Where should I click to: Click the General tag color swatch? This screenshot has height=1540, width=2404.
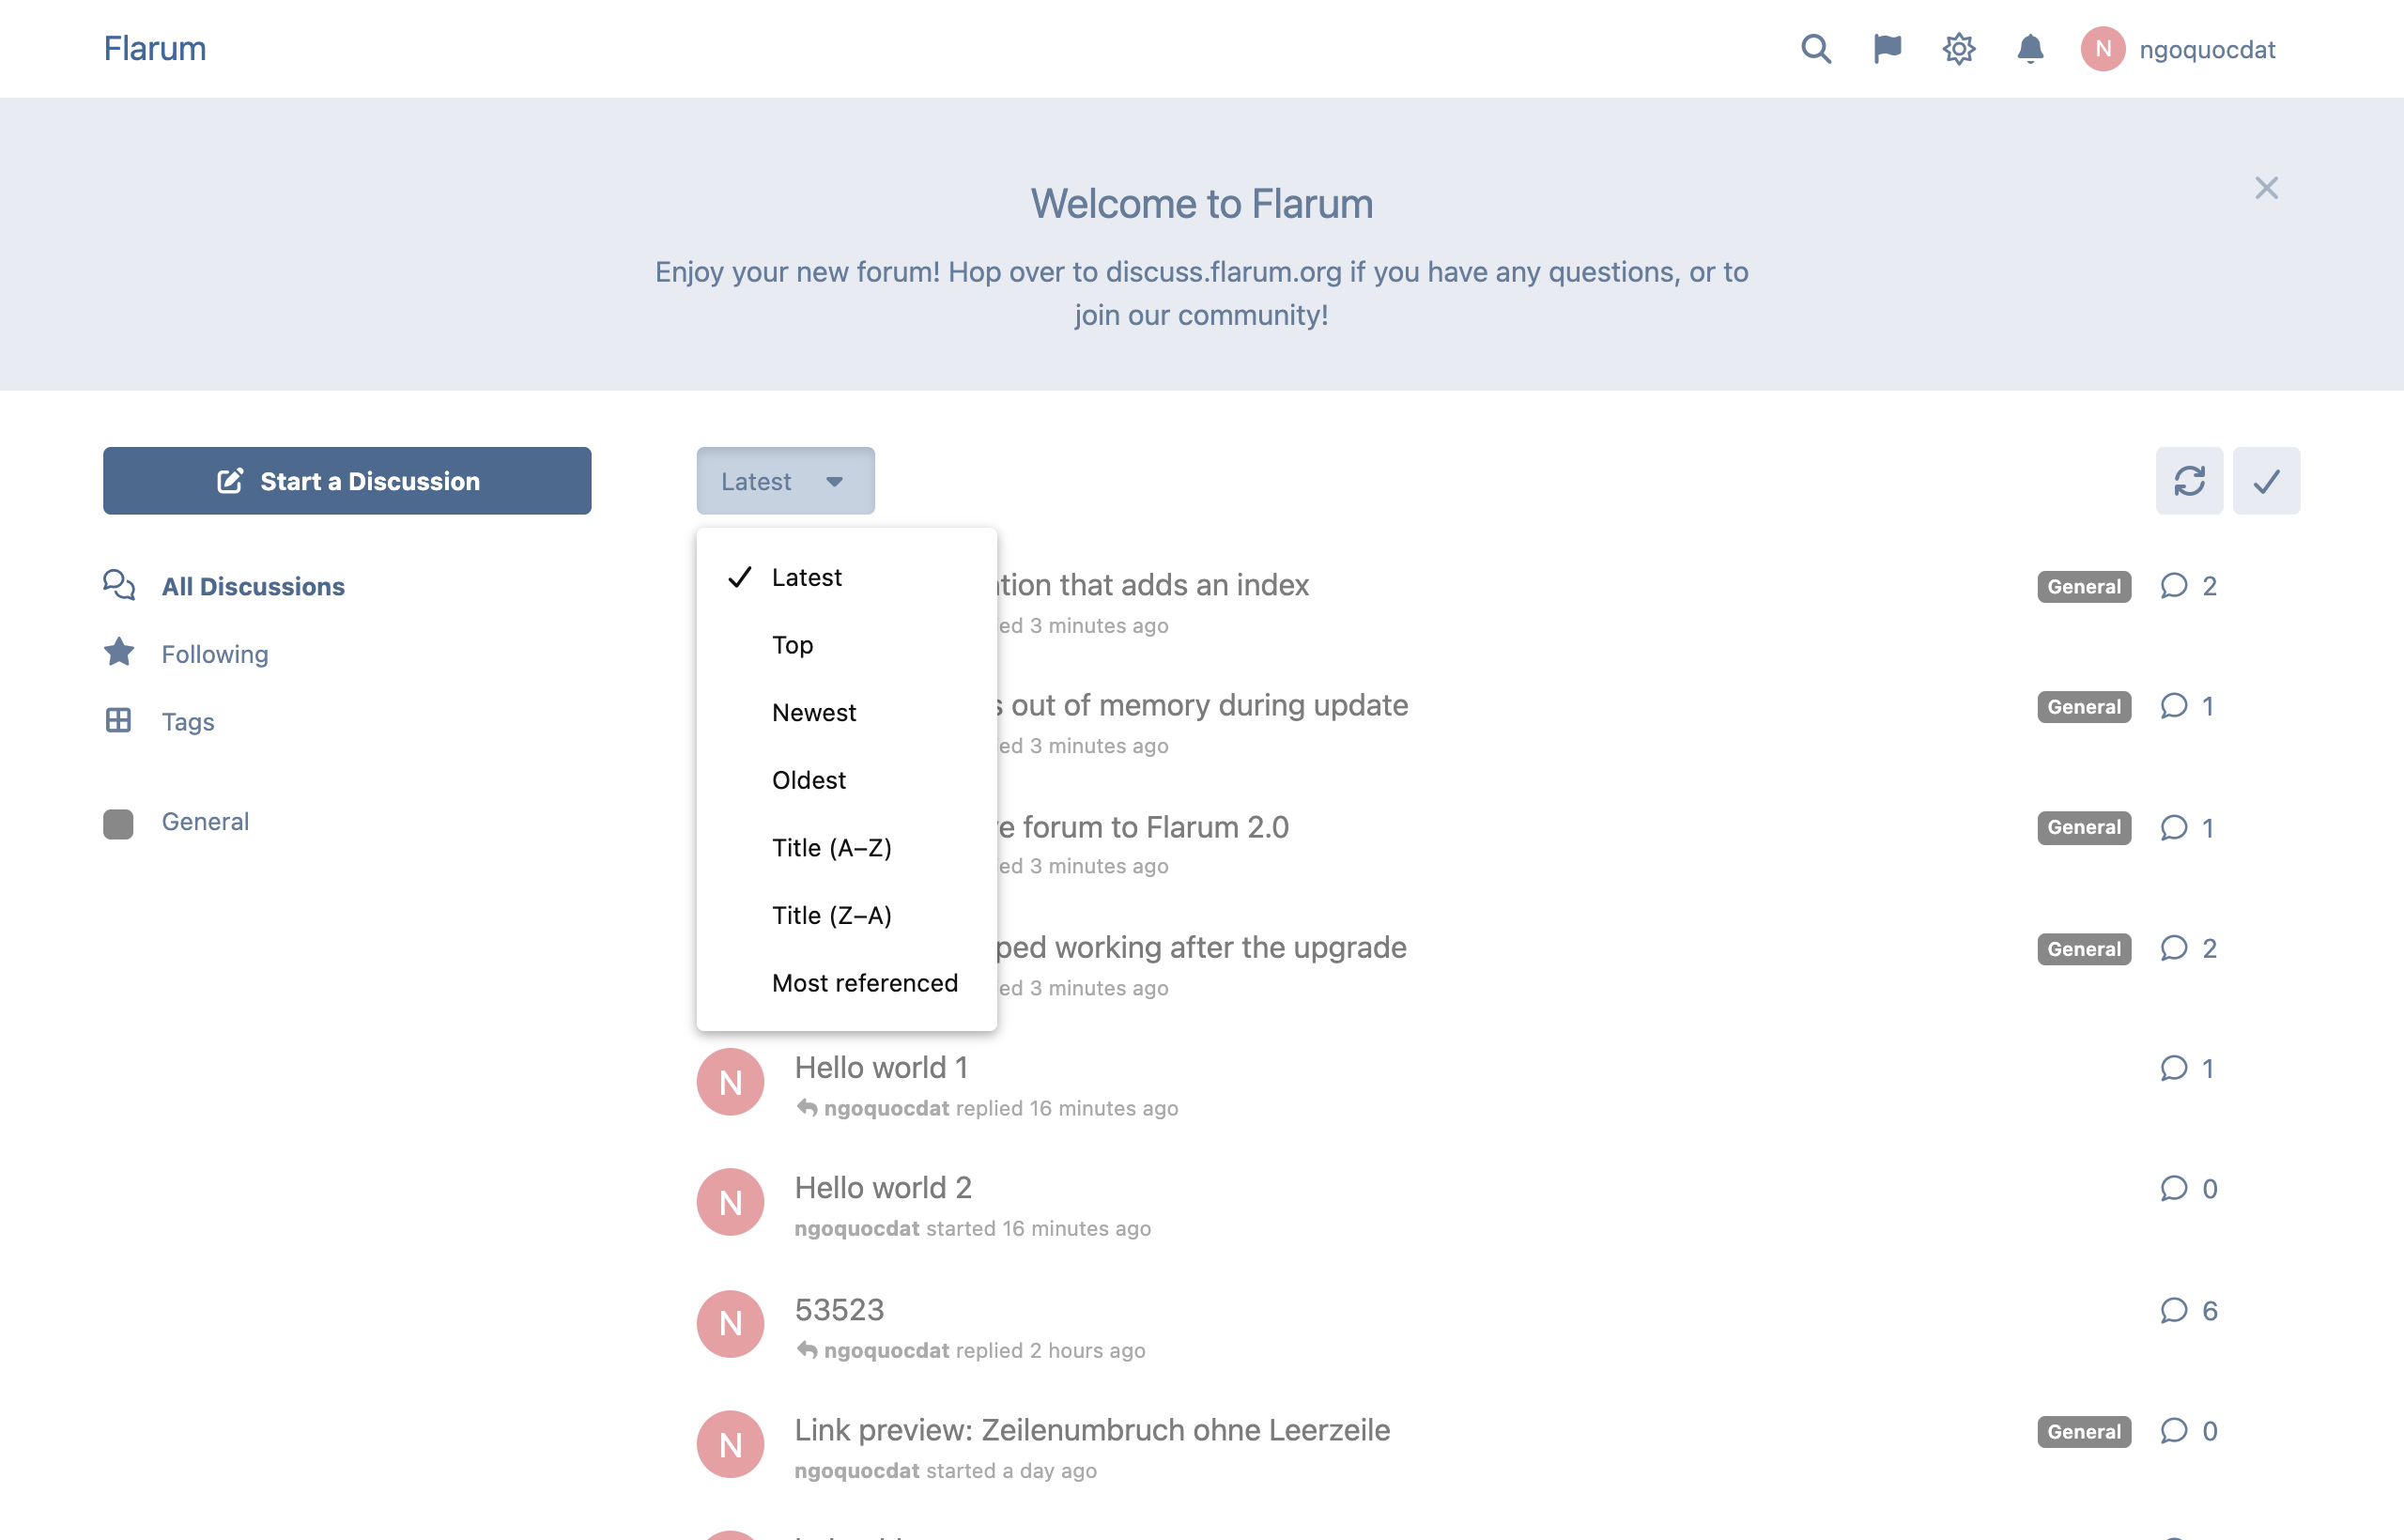pos(118,823)
